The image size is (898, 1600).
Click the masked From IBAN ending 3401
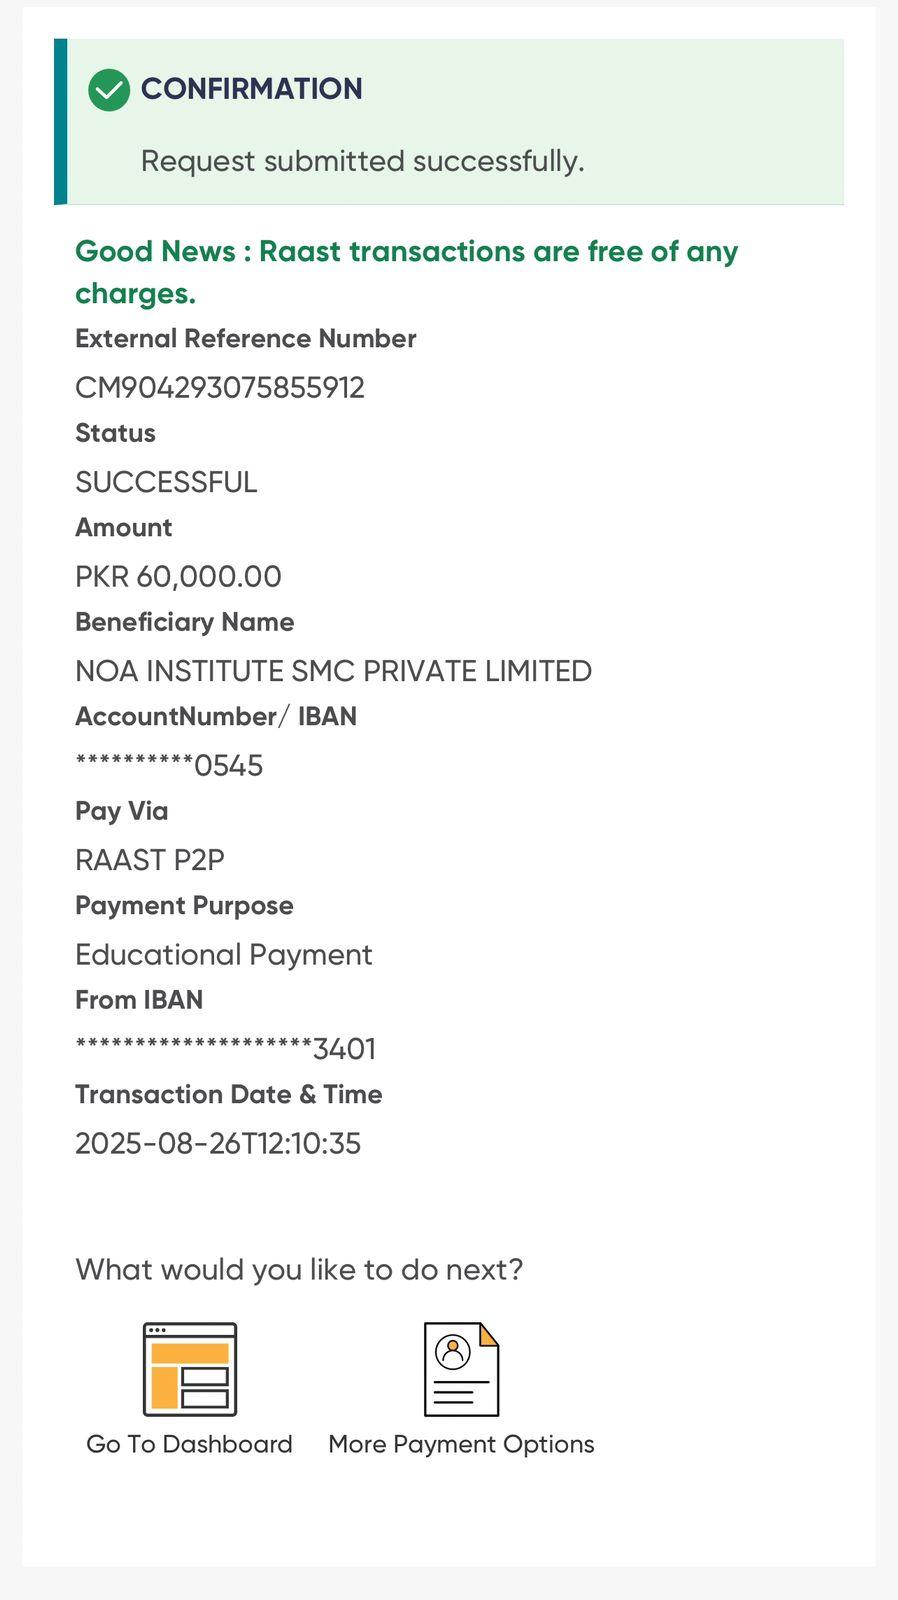click(226, 1049)
